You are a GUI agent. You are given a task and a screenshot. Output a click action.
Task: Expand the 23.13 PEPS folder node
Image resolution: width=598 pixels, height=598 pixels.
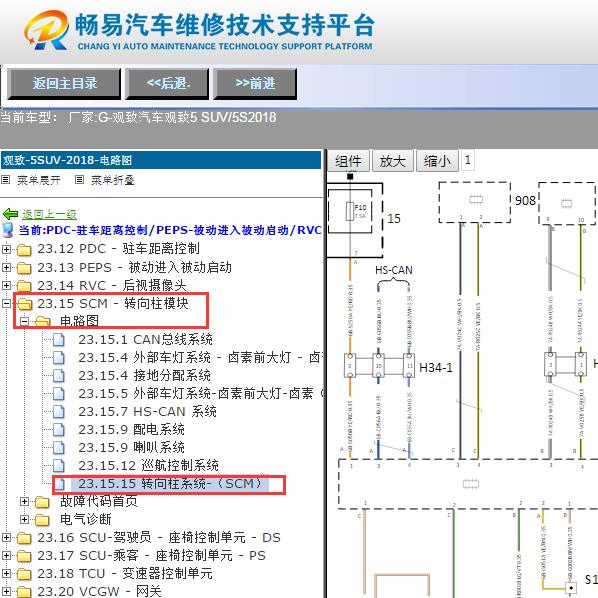pos(6,267)
